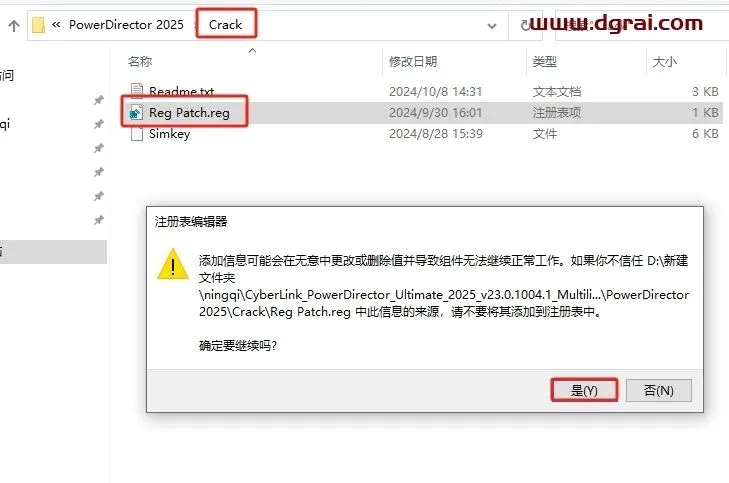The height and width of the screenshot is (483, 729).
Task: Confirm with the 是(Y) button
Action: coord(584,390)
